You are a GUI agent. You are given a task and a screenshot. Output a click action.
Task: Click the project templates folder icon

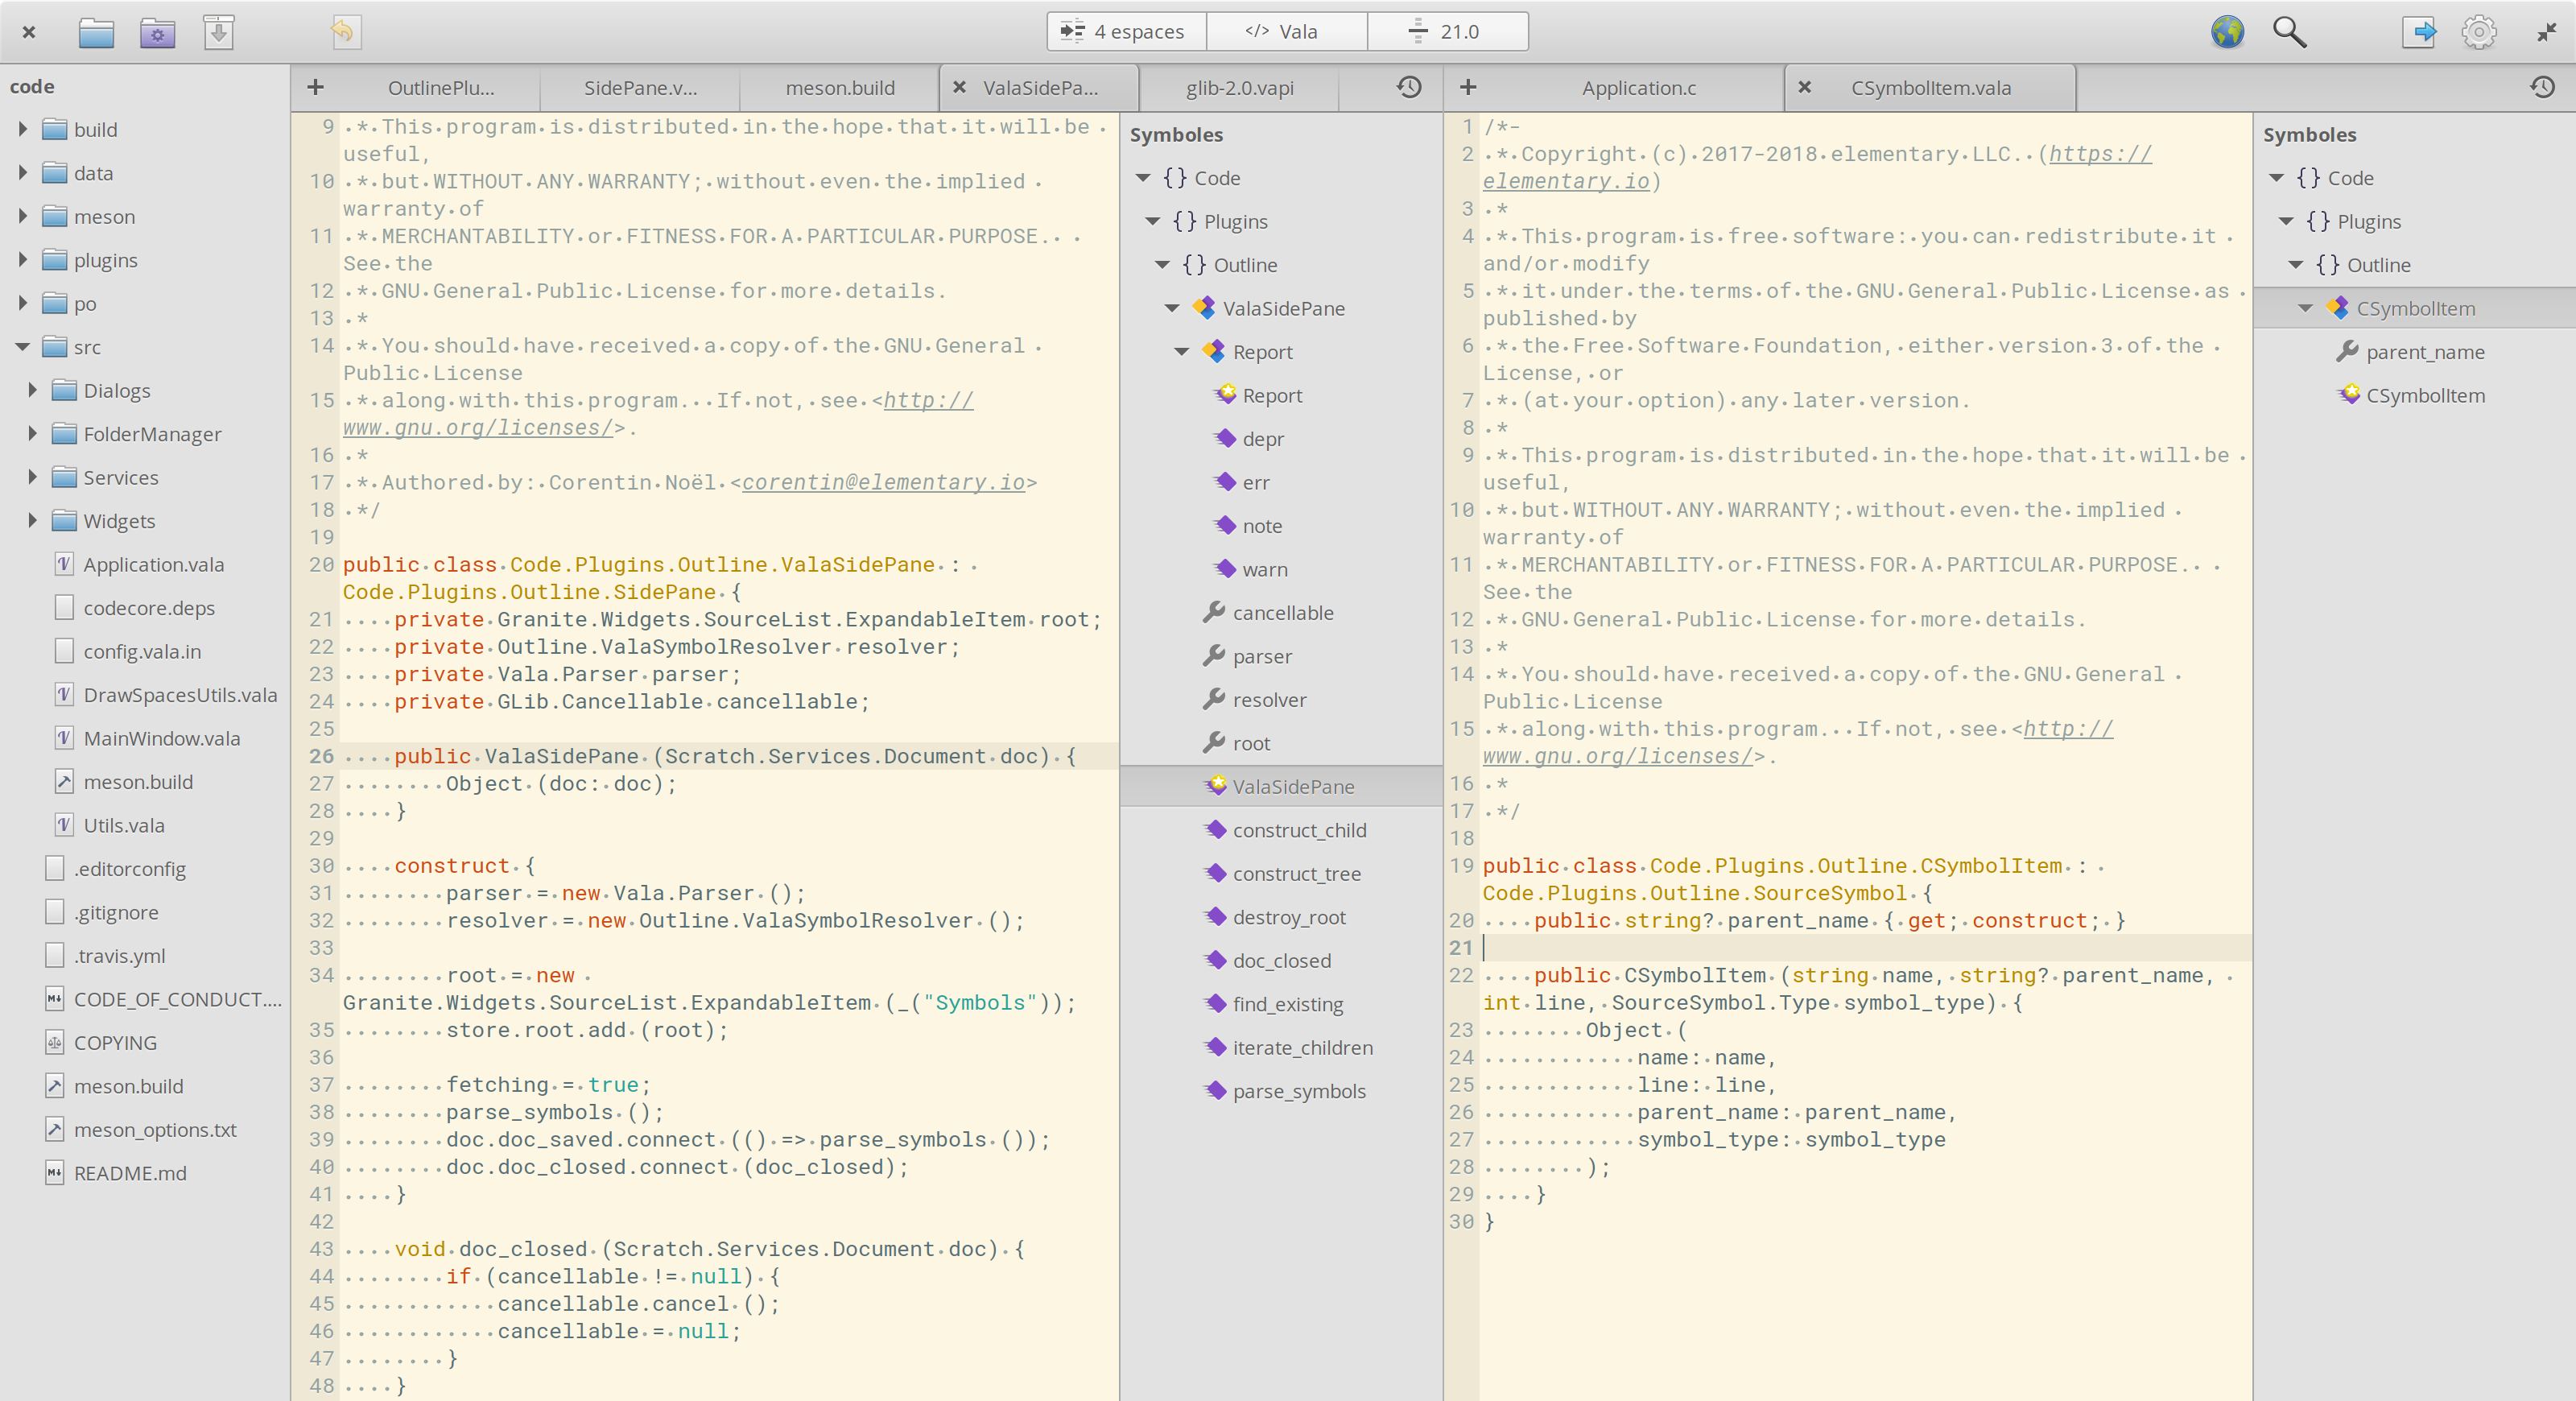(x=157, y=32)
